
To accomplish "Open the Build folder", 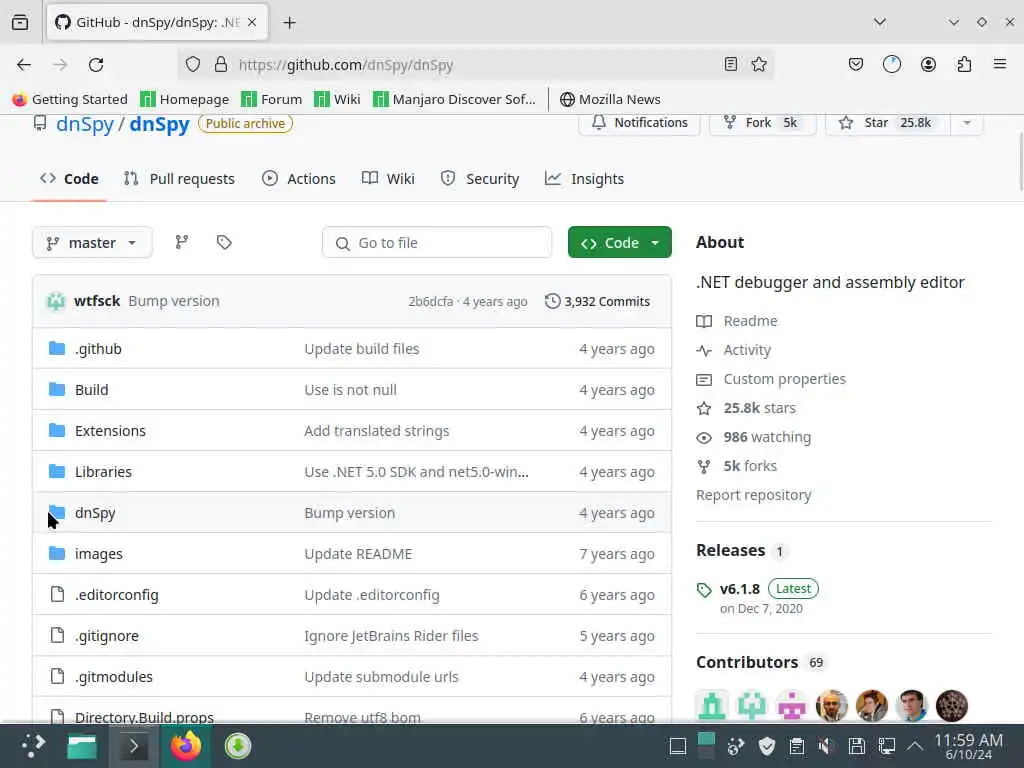I will tap(91, 390).
